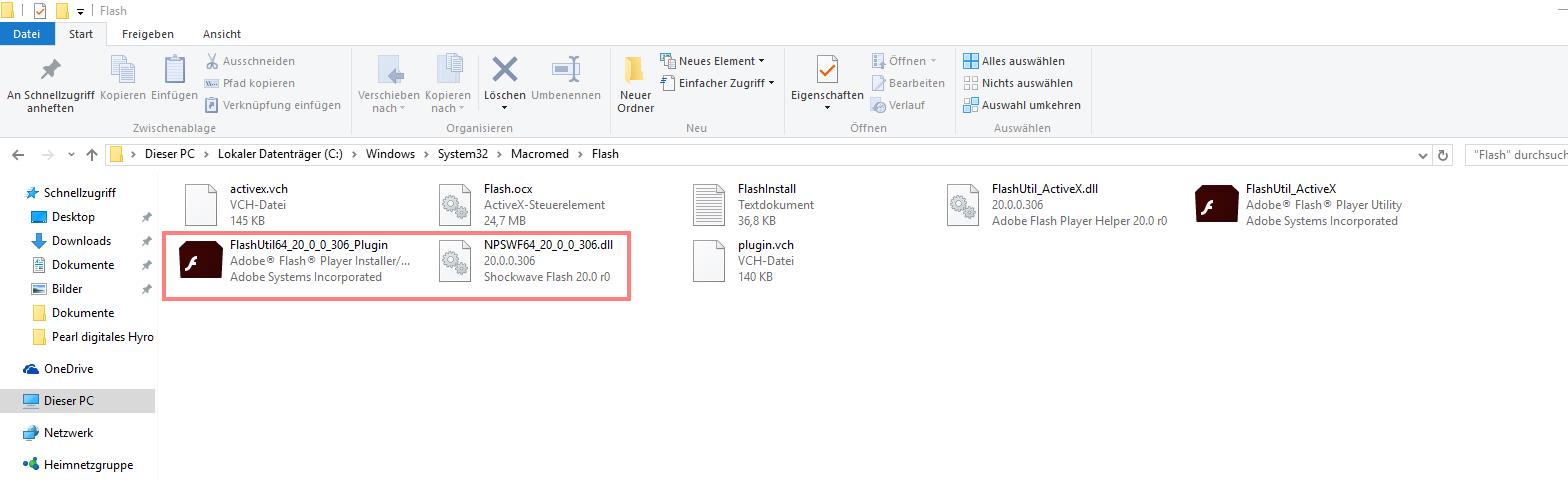This screenshot has height=480, width=1568.
Task: Refresh the folder view button
Action: tap(1442, 155)
